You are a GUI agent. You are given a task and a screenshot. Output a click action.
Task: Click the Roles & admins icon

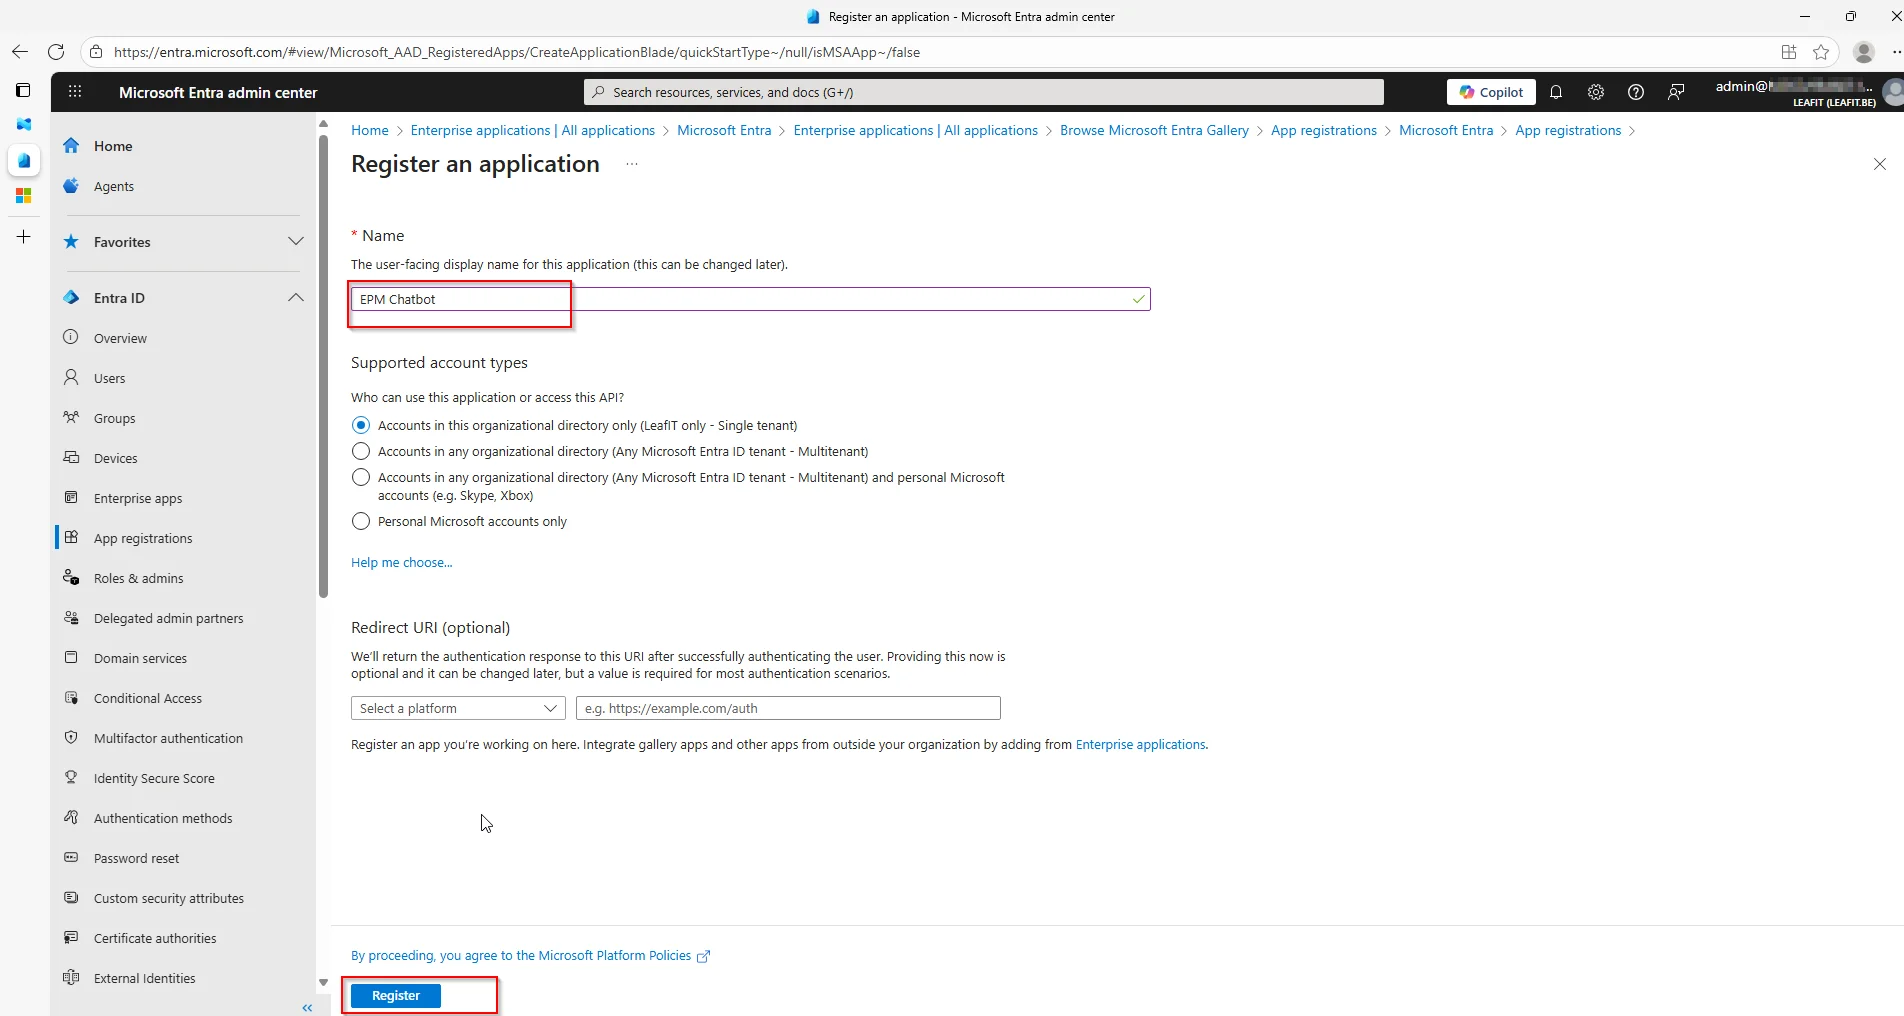pos(71,577)
